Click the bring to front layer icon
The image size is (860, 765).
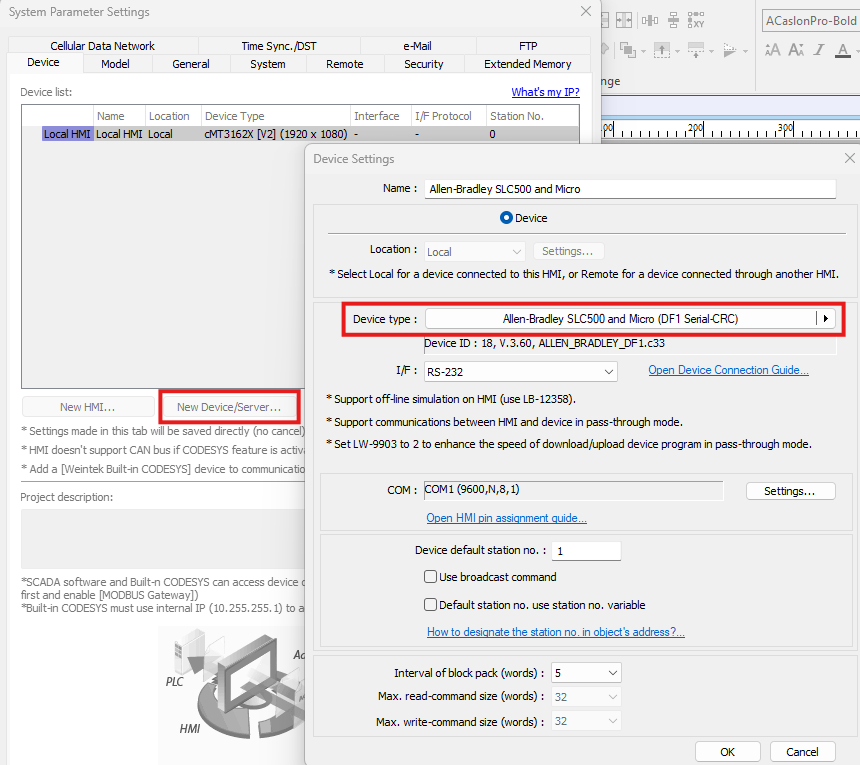[661, 50]
